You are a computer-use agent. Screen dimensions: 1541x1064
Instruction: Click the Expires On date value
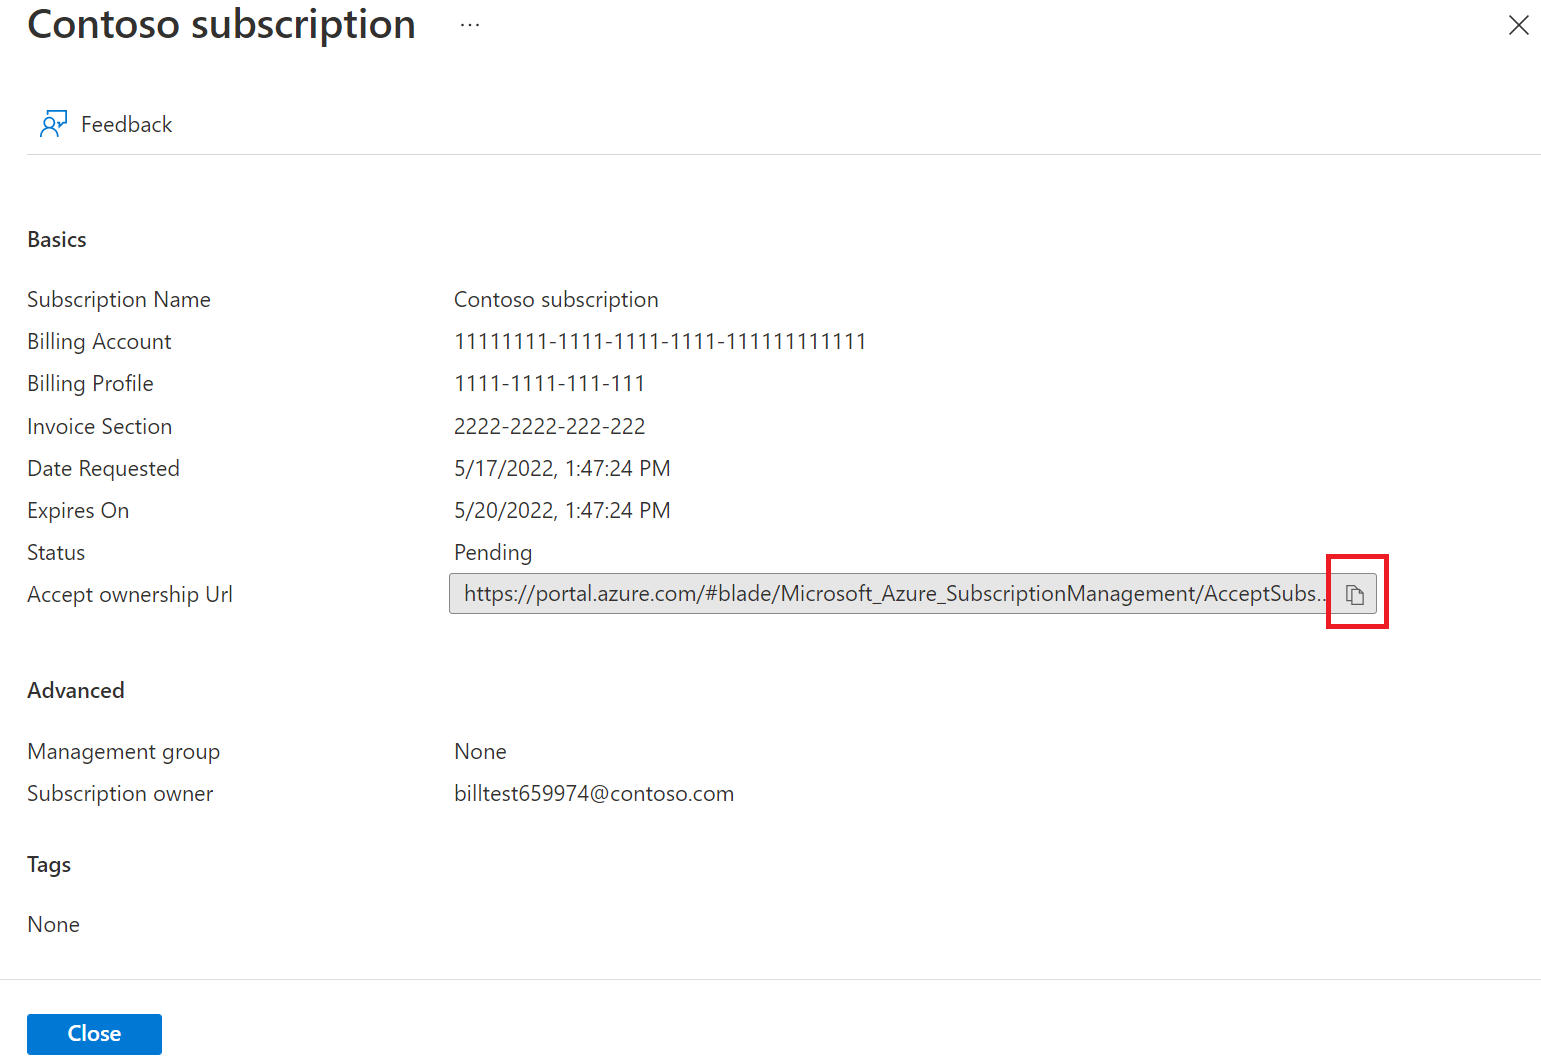click(x=562, y=510)
